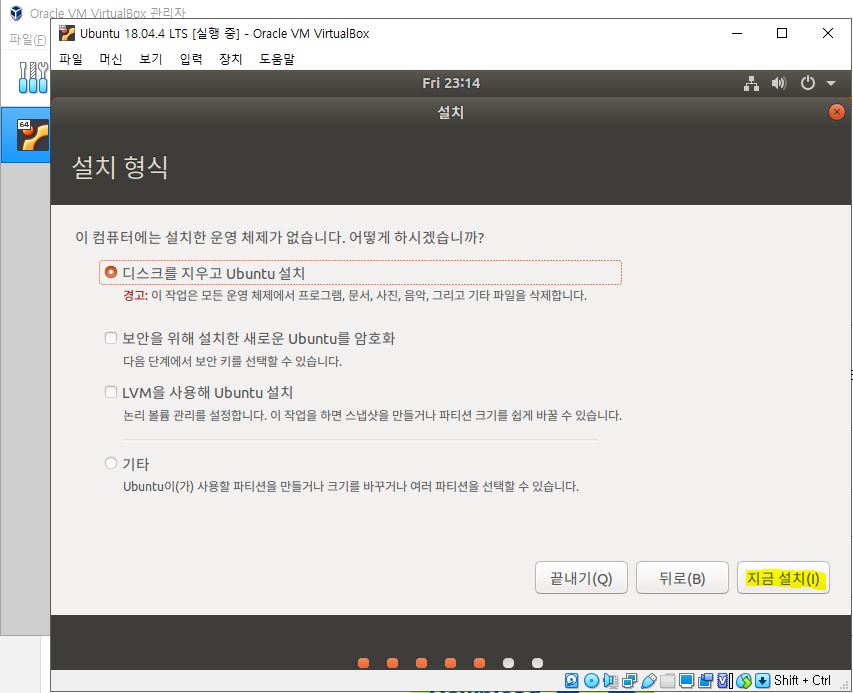
Task: Click the '경고:' warning text line
Action: (x=355, y=295)
